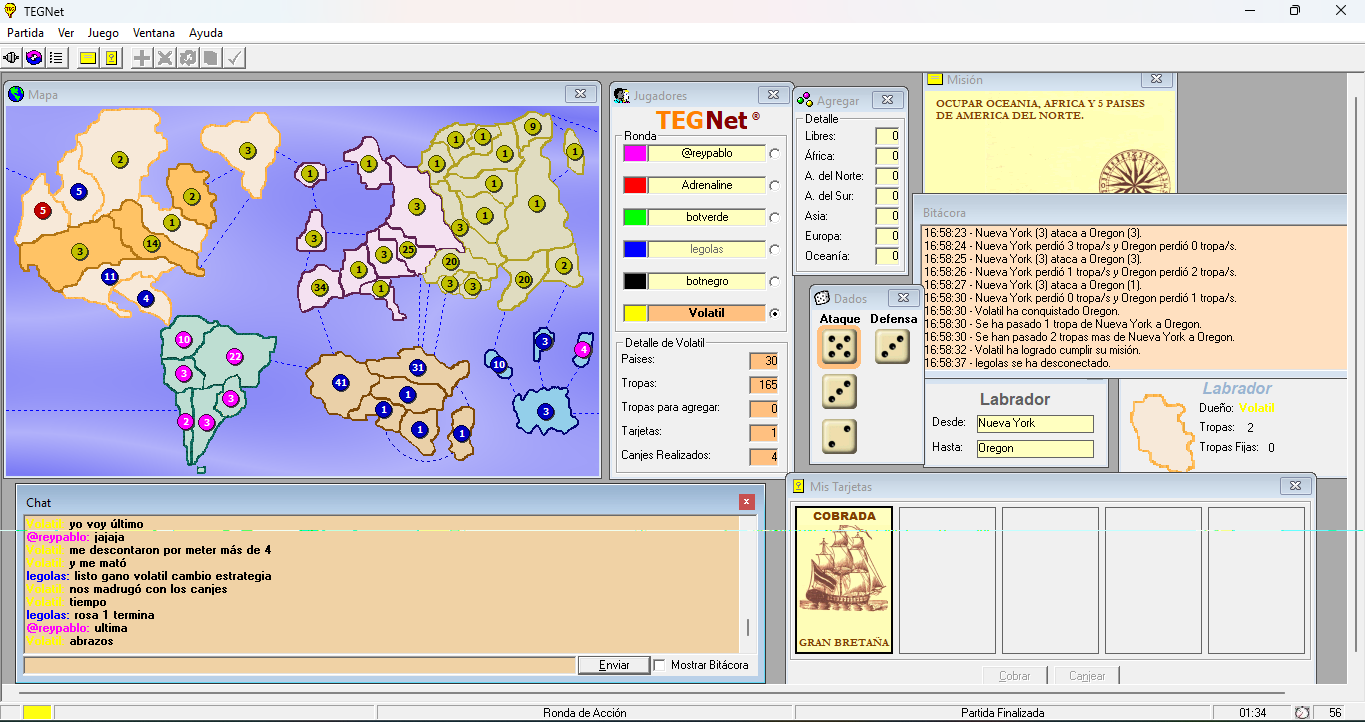Close the Chat panel with red X
1365x722 pixels.
coord(746,502)
